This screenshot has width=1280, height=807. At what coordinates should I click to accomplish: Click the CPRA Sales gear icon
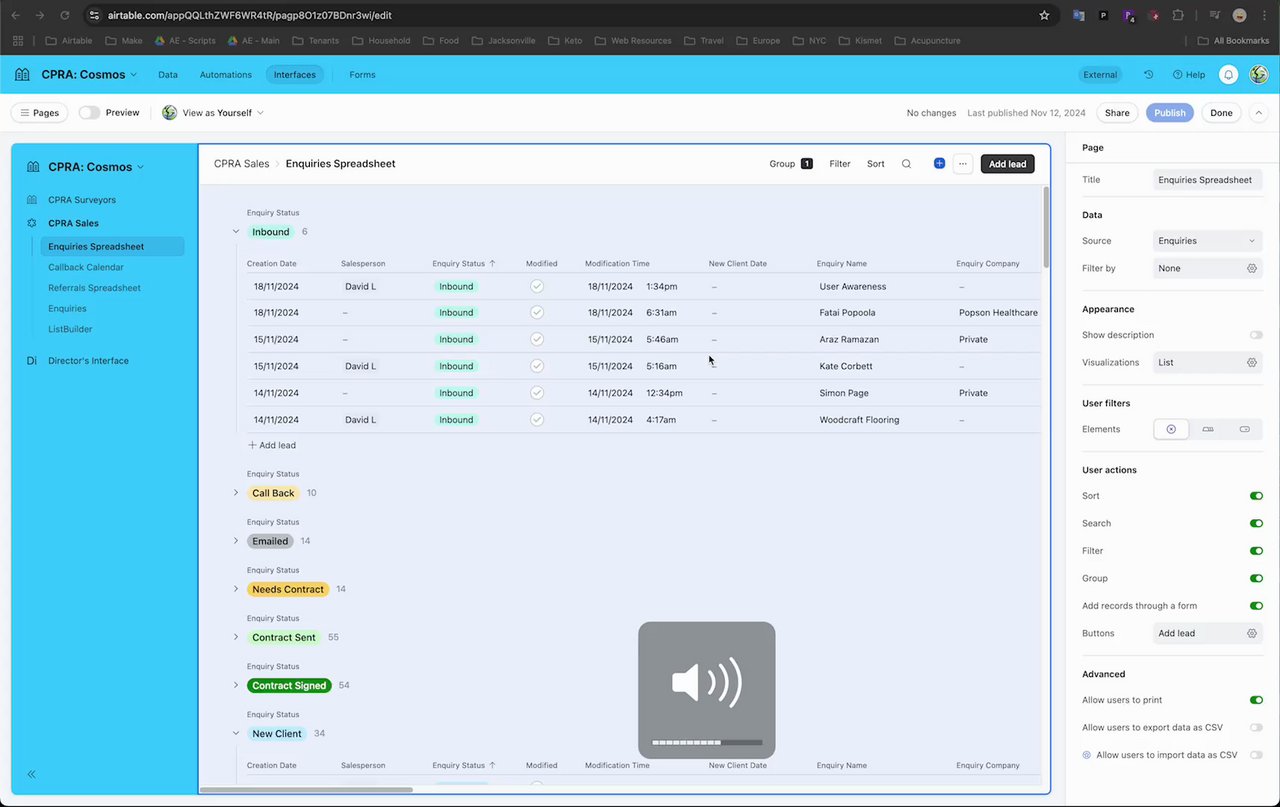click(x=32, y=223)
